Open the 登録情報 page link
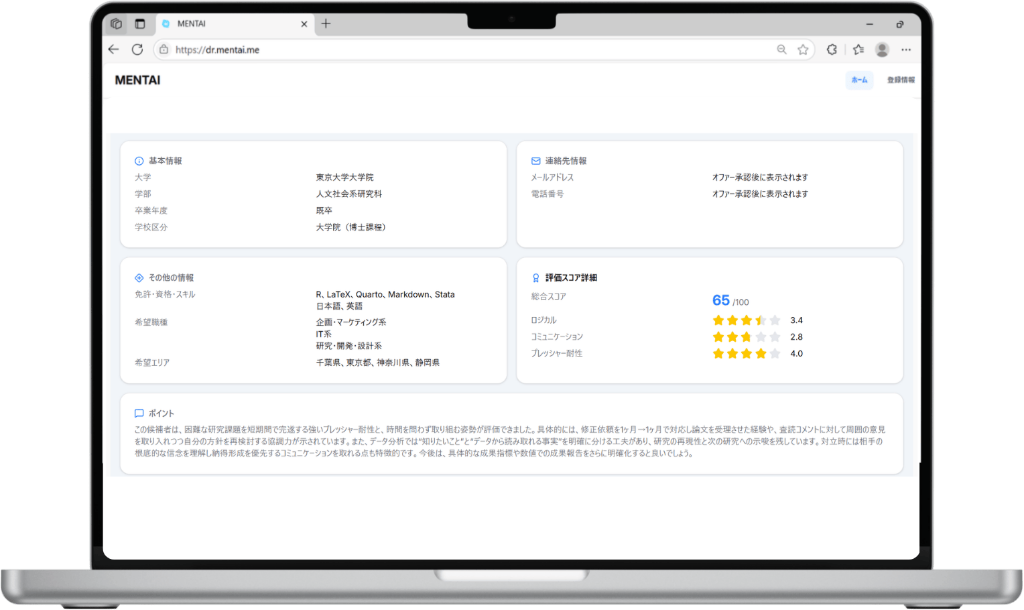 (x=899, y=80)
